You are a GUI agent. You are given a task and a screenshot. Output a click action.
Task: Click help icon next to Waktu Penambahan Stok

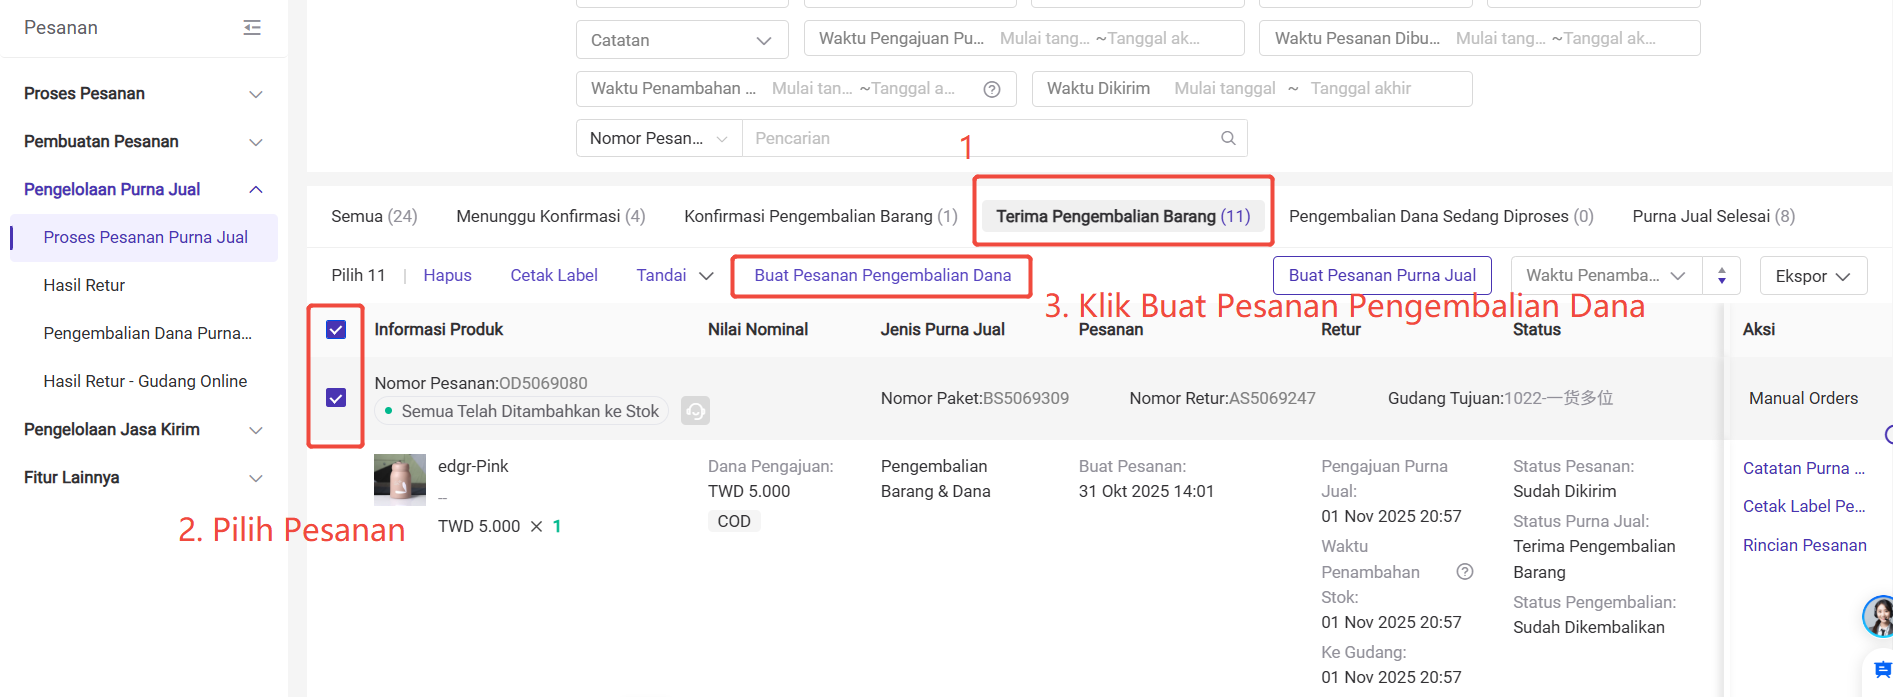[1464, 572]
